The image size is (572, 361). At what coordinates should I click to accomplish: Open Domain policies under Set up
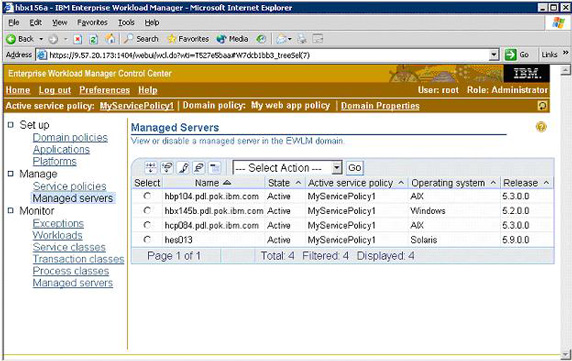pyautogui.click(x=70, y=137)
